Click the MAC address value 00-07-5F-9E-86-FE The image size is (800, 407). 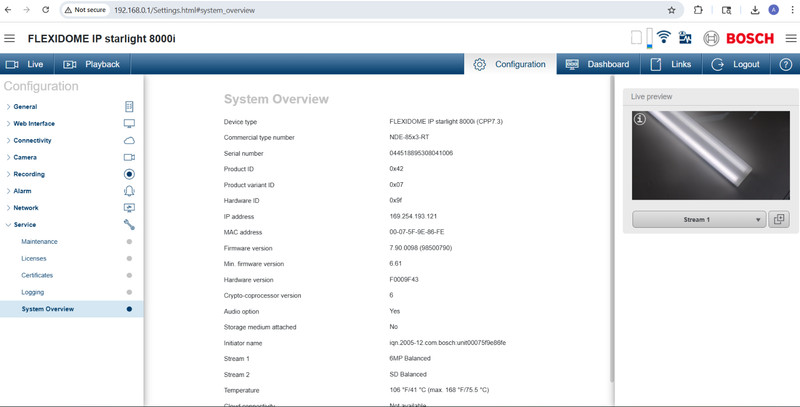(416, 232)
